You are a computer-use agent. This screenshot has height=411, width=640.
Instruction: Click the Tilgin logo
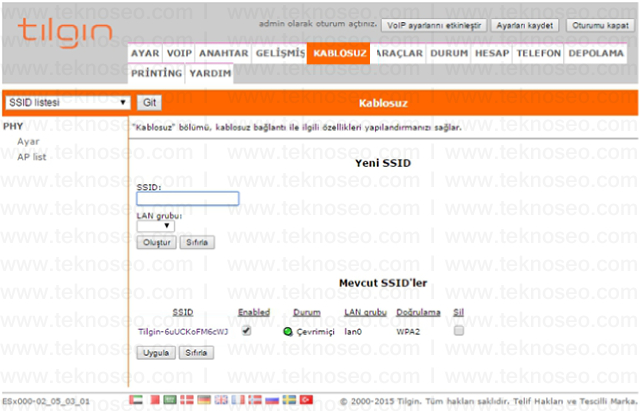click(x=65, y=33)
